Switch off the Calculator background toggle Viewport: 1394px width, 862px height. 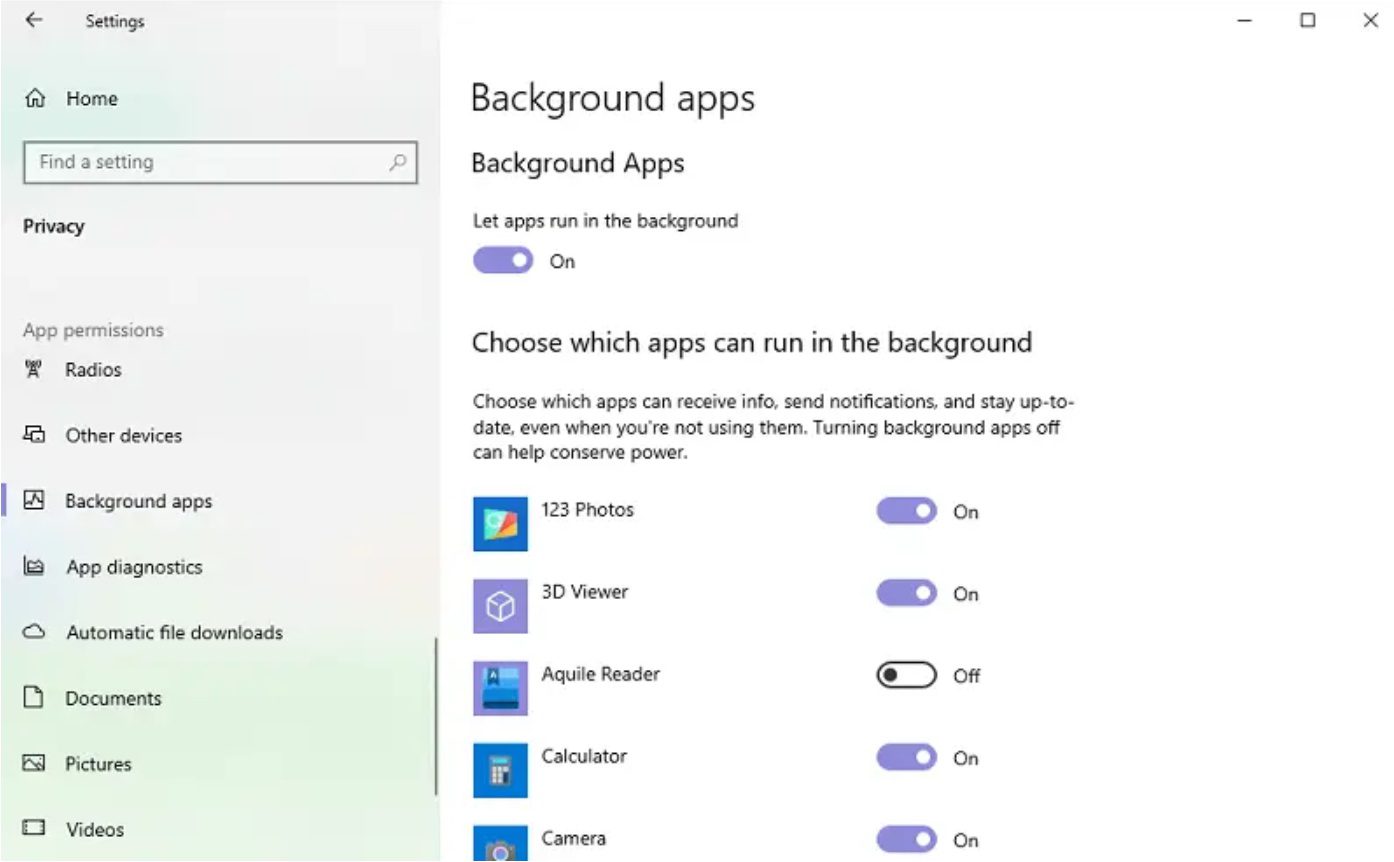pyautogui.click(x=906, y=758)
